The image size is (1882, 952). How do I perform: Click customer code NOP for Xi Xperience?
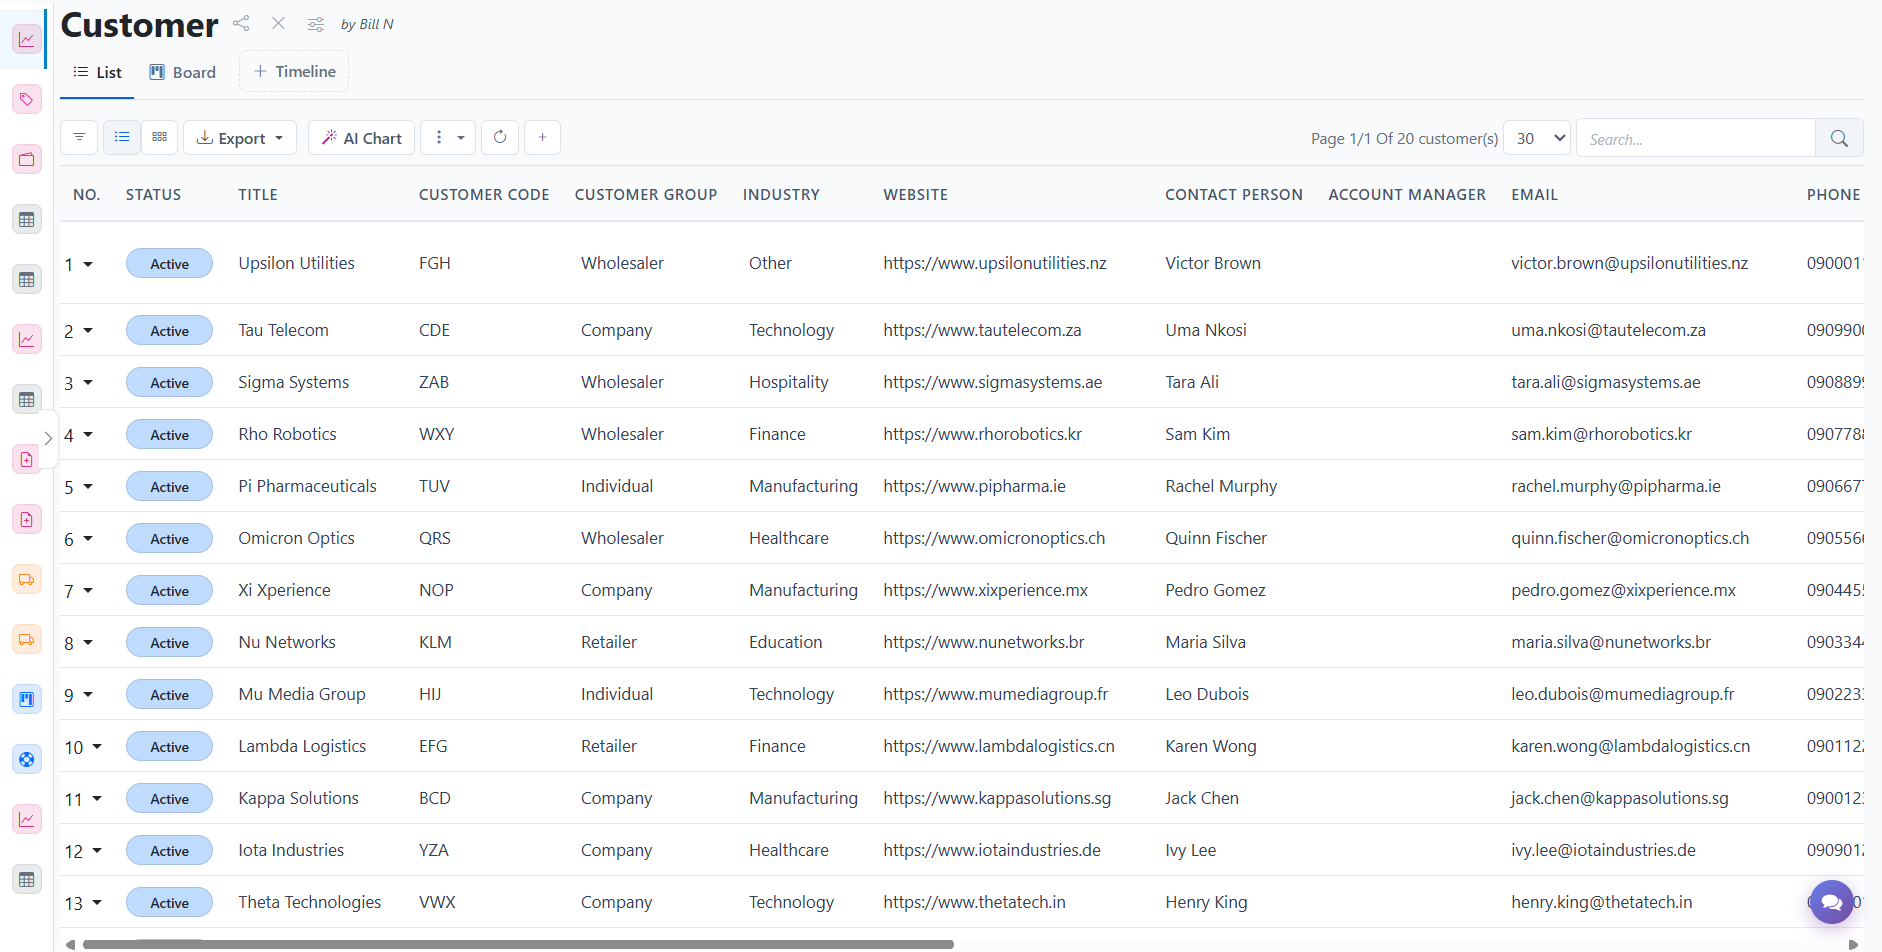(x=436, y=590)
